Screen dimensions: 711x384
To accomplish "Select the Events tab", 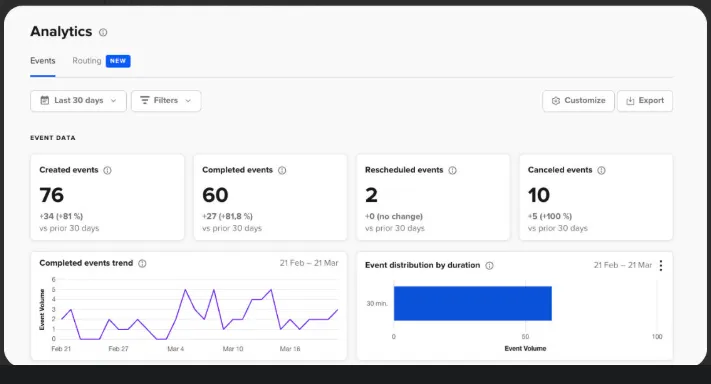I will [43, 61].
